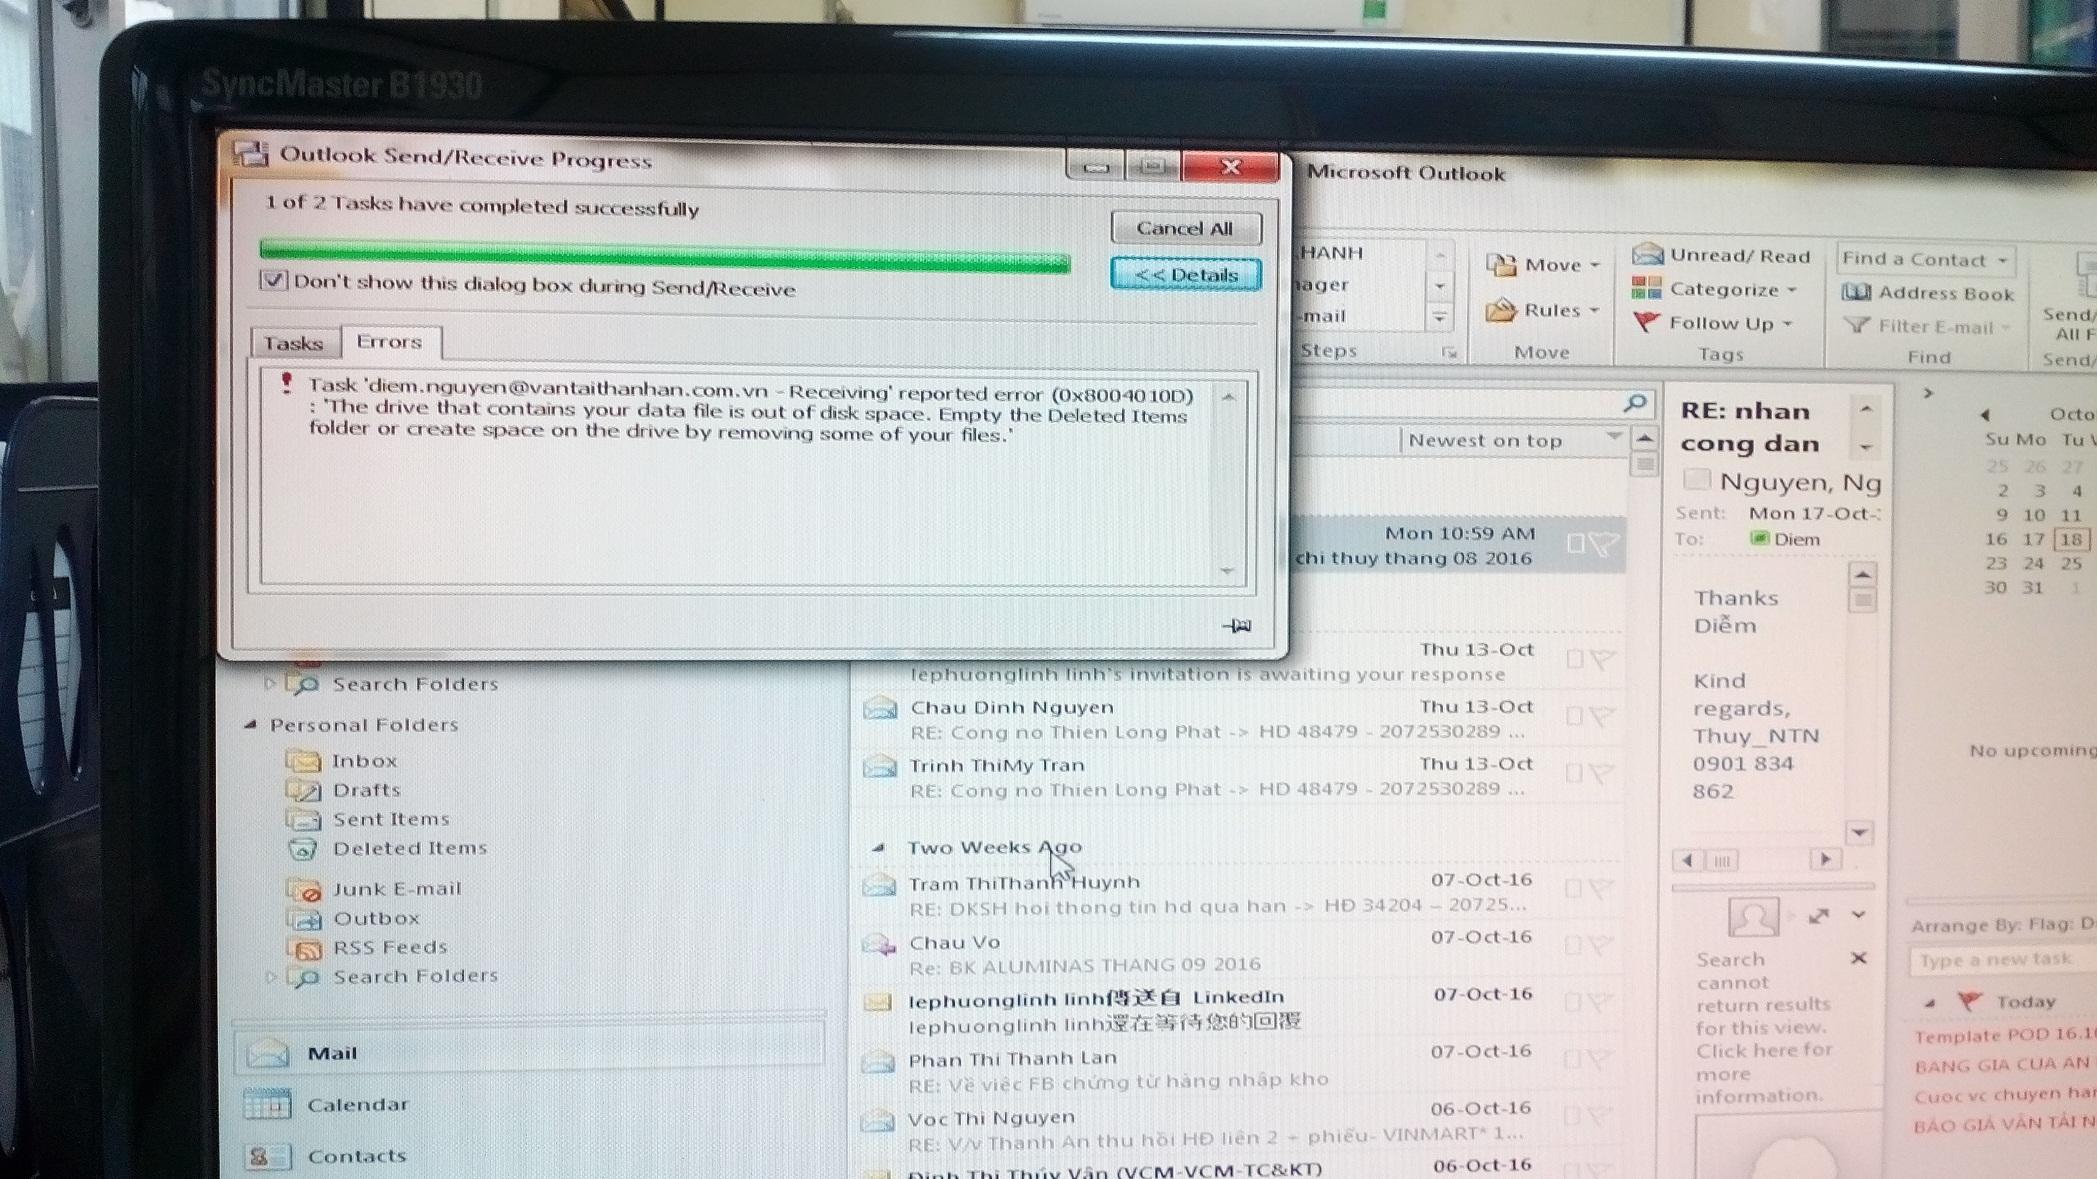
Task: Expand the lower Search Folders node
Action: click(269, 976)
